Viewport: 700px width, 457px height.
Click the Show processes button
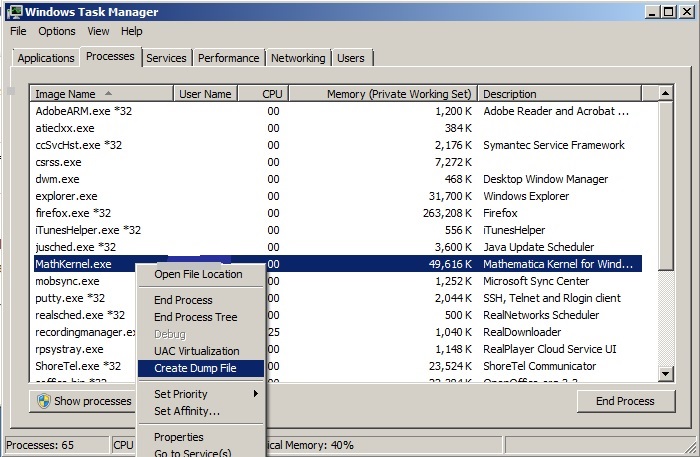tap(83, 401)
